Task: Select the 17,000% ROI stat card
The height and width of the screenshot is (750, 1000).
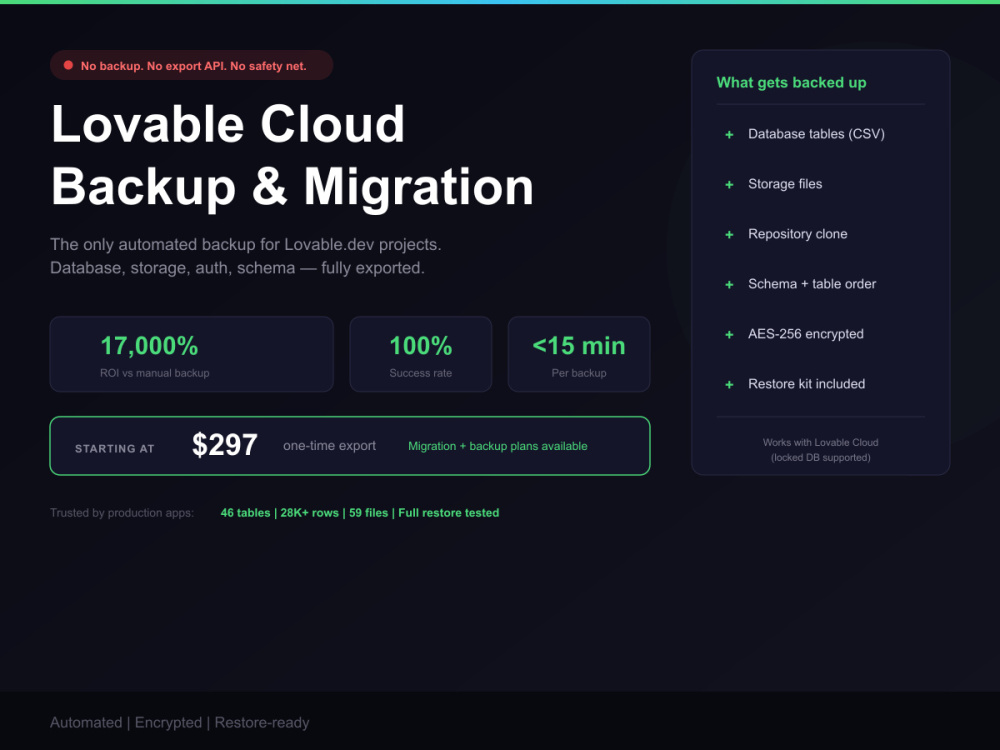Action: click(x=191, y=354)
